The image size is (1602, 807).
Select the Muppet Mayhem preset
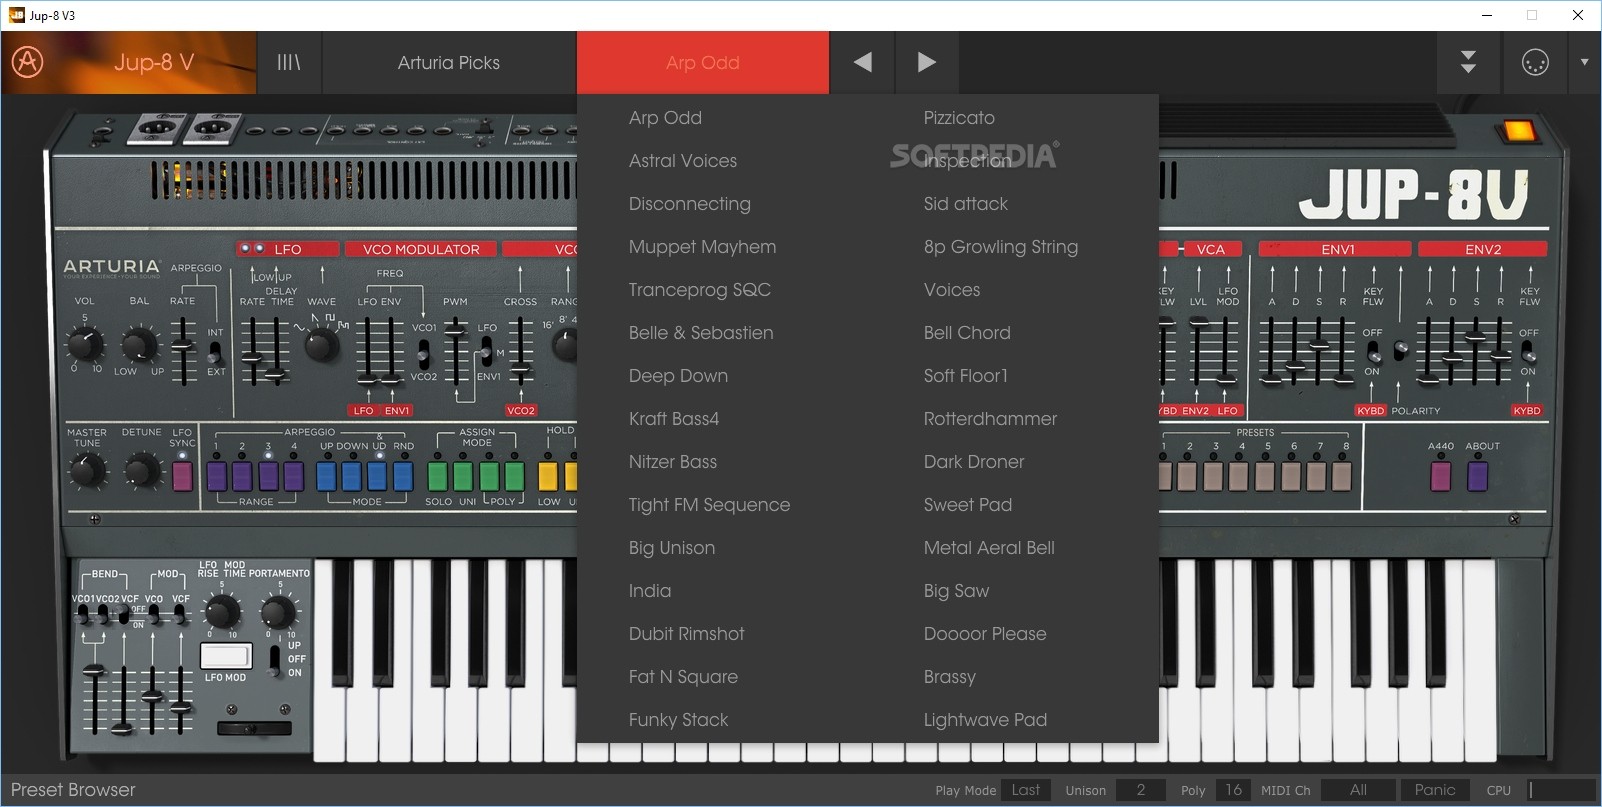702,246
